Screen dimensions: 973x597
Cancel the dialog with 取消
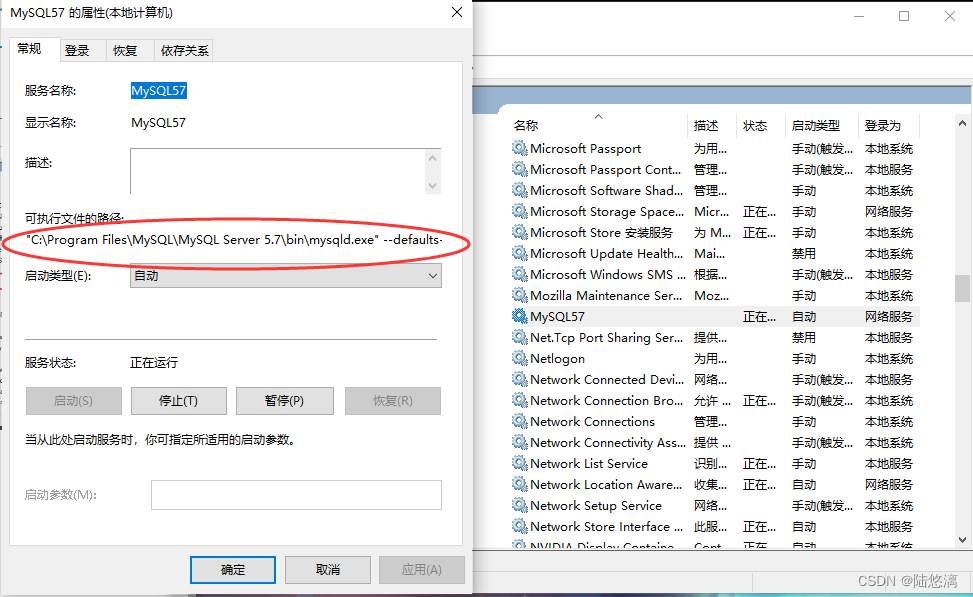pyautogui.click(x=328, y=570)
